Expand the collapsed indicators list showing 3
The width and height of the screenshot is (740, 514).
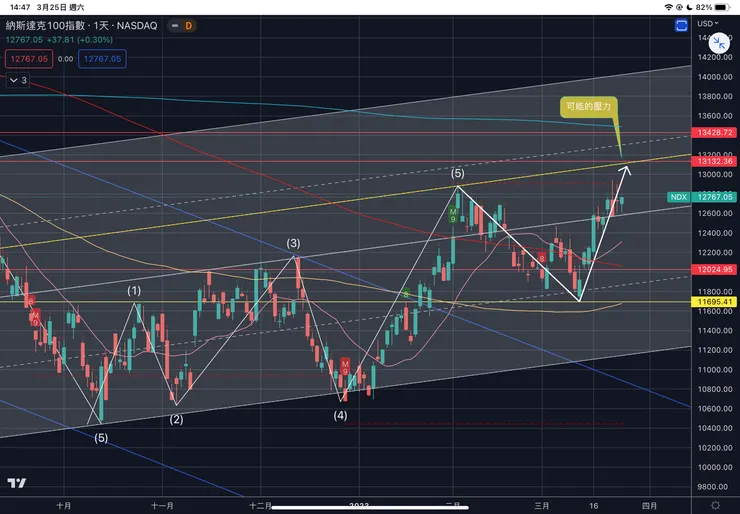point(19,80)
